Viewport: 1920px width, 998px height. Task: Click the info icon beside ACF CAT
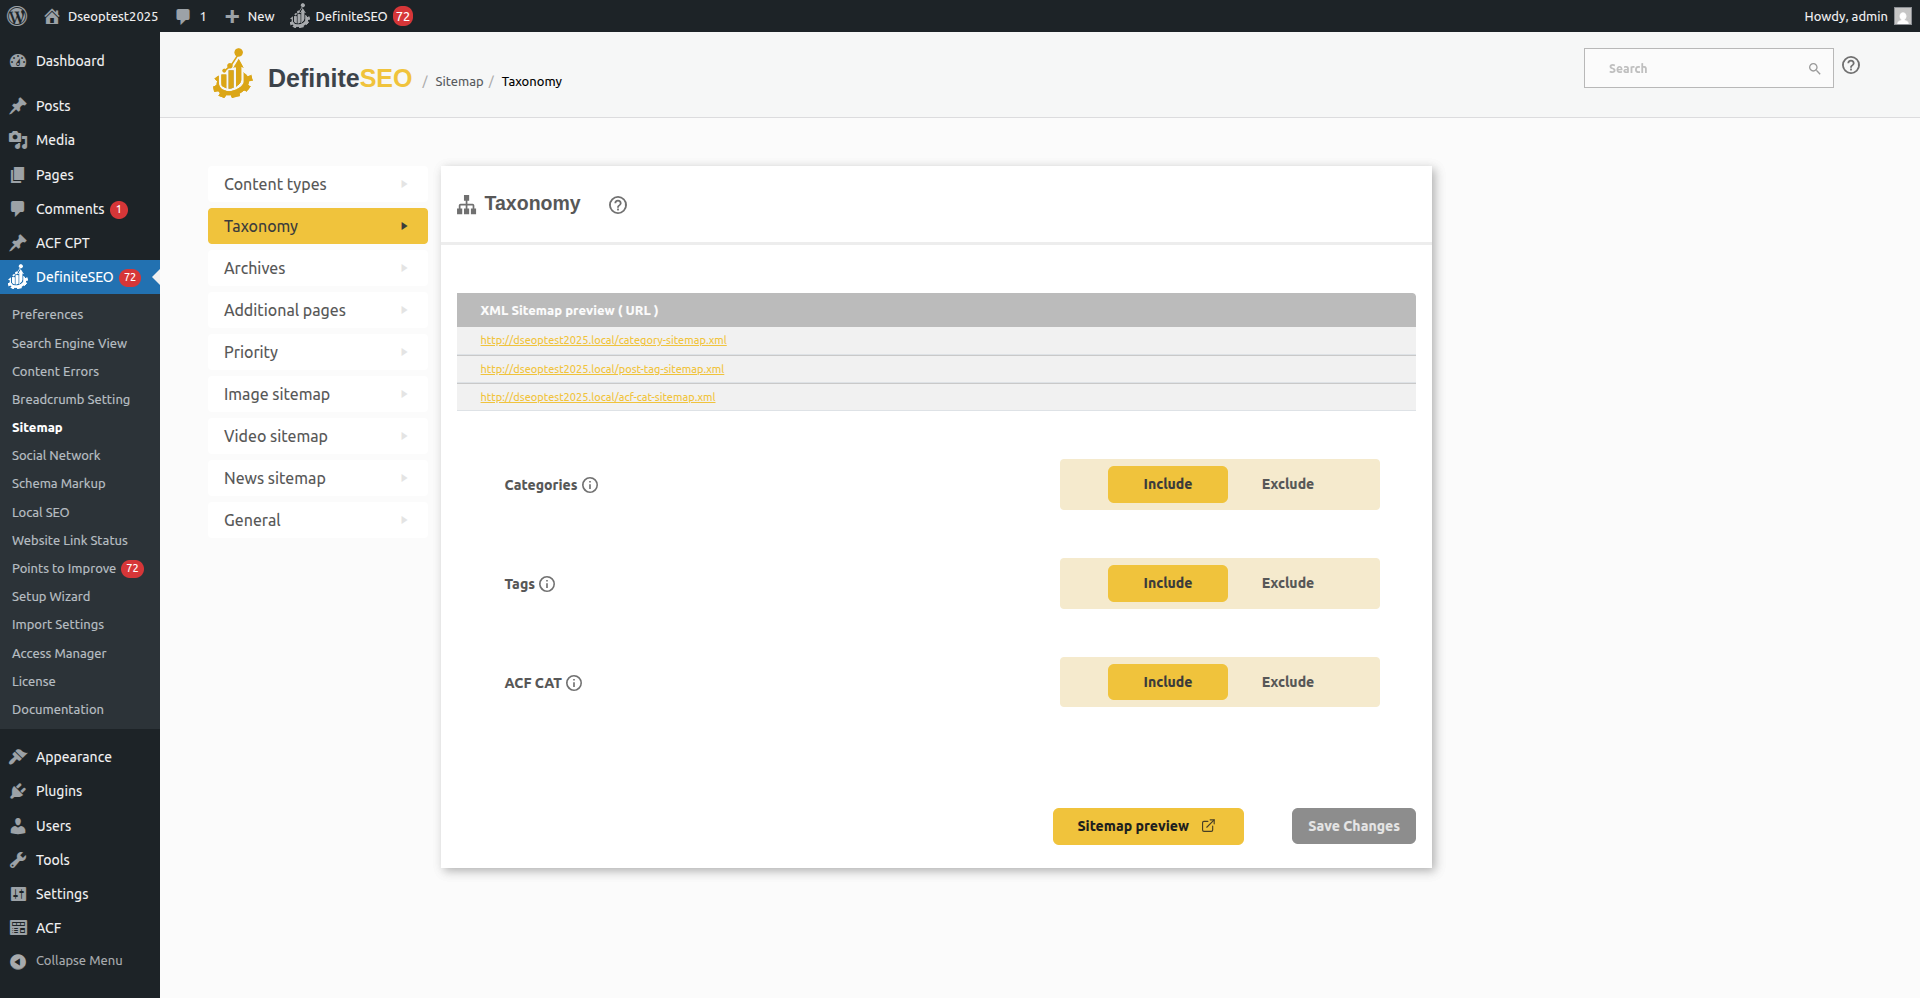pos(573,683)
